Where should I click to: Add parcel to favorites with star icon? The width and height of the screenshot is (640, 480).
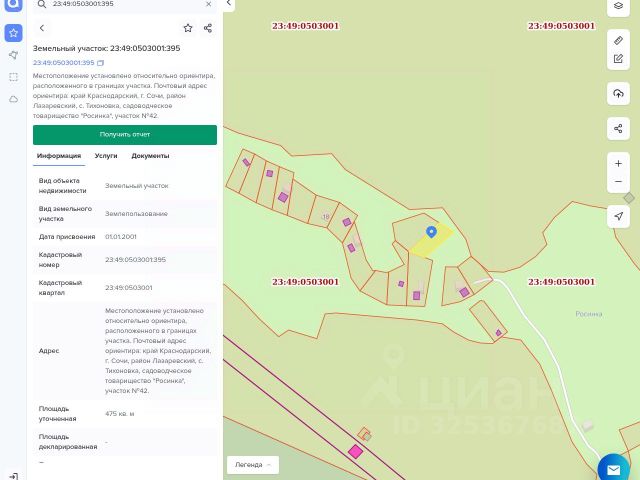(x=188, y=28)
